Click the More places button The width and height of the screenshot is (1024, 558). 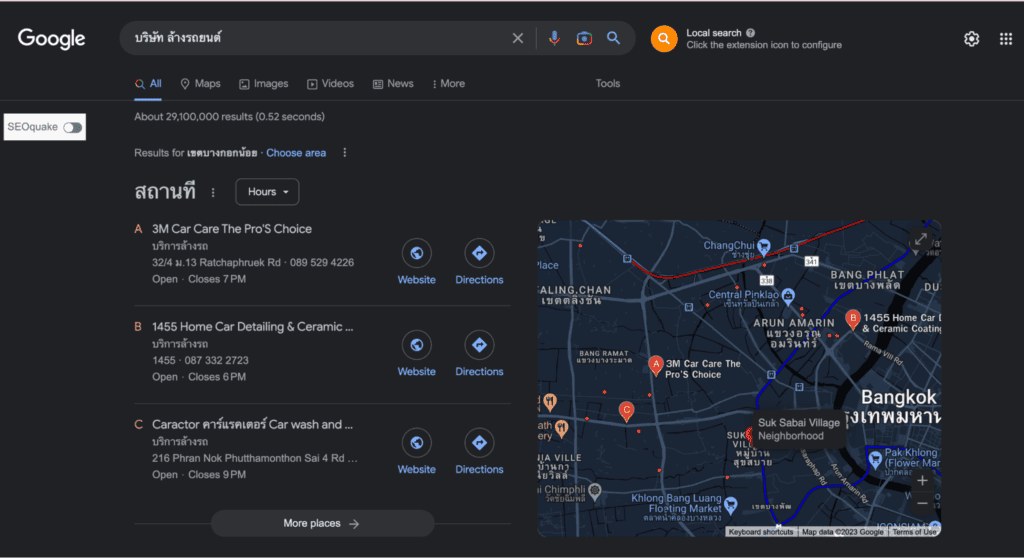tap(323, 523)
